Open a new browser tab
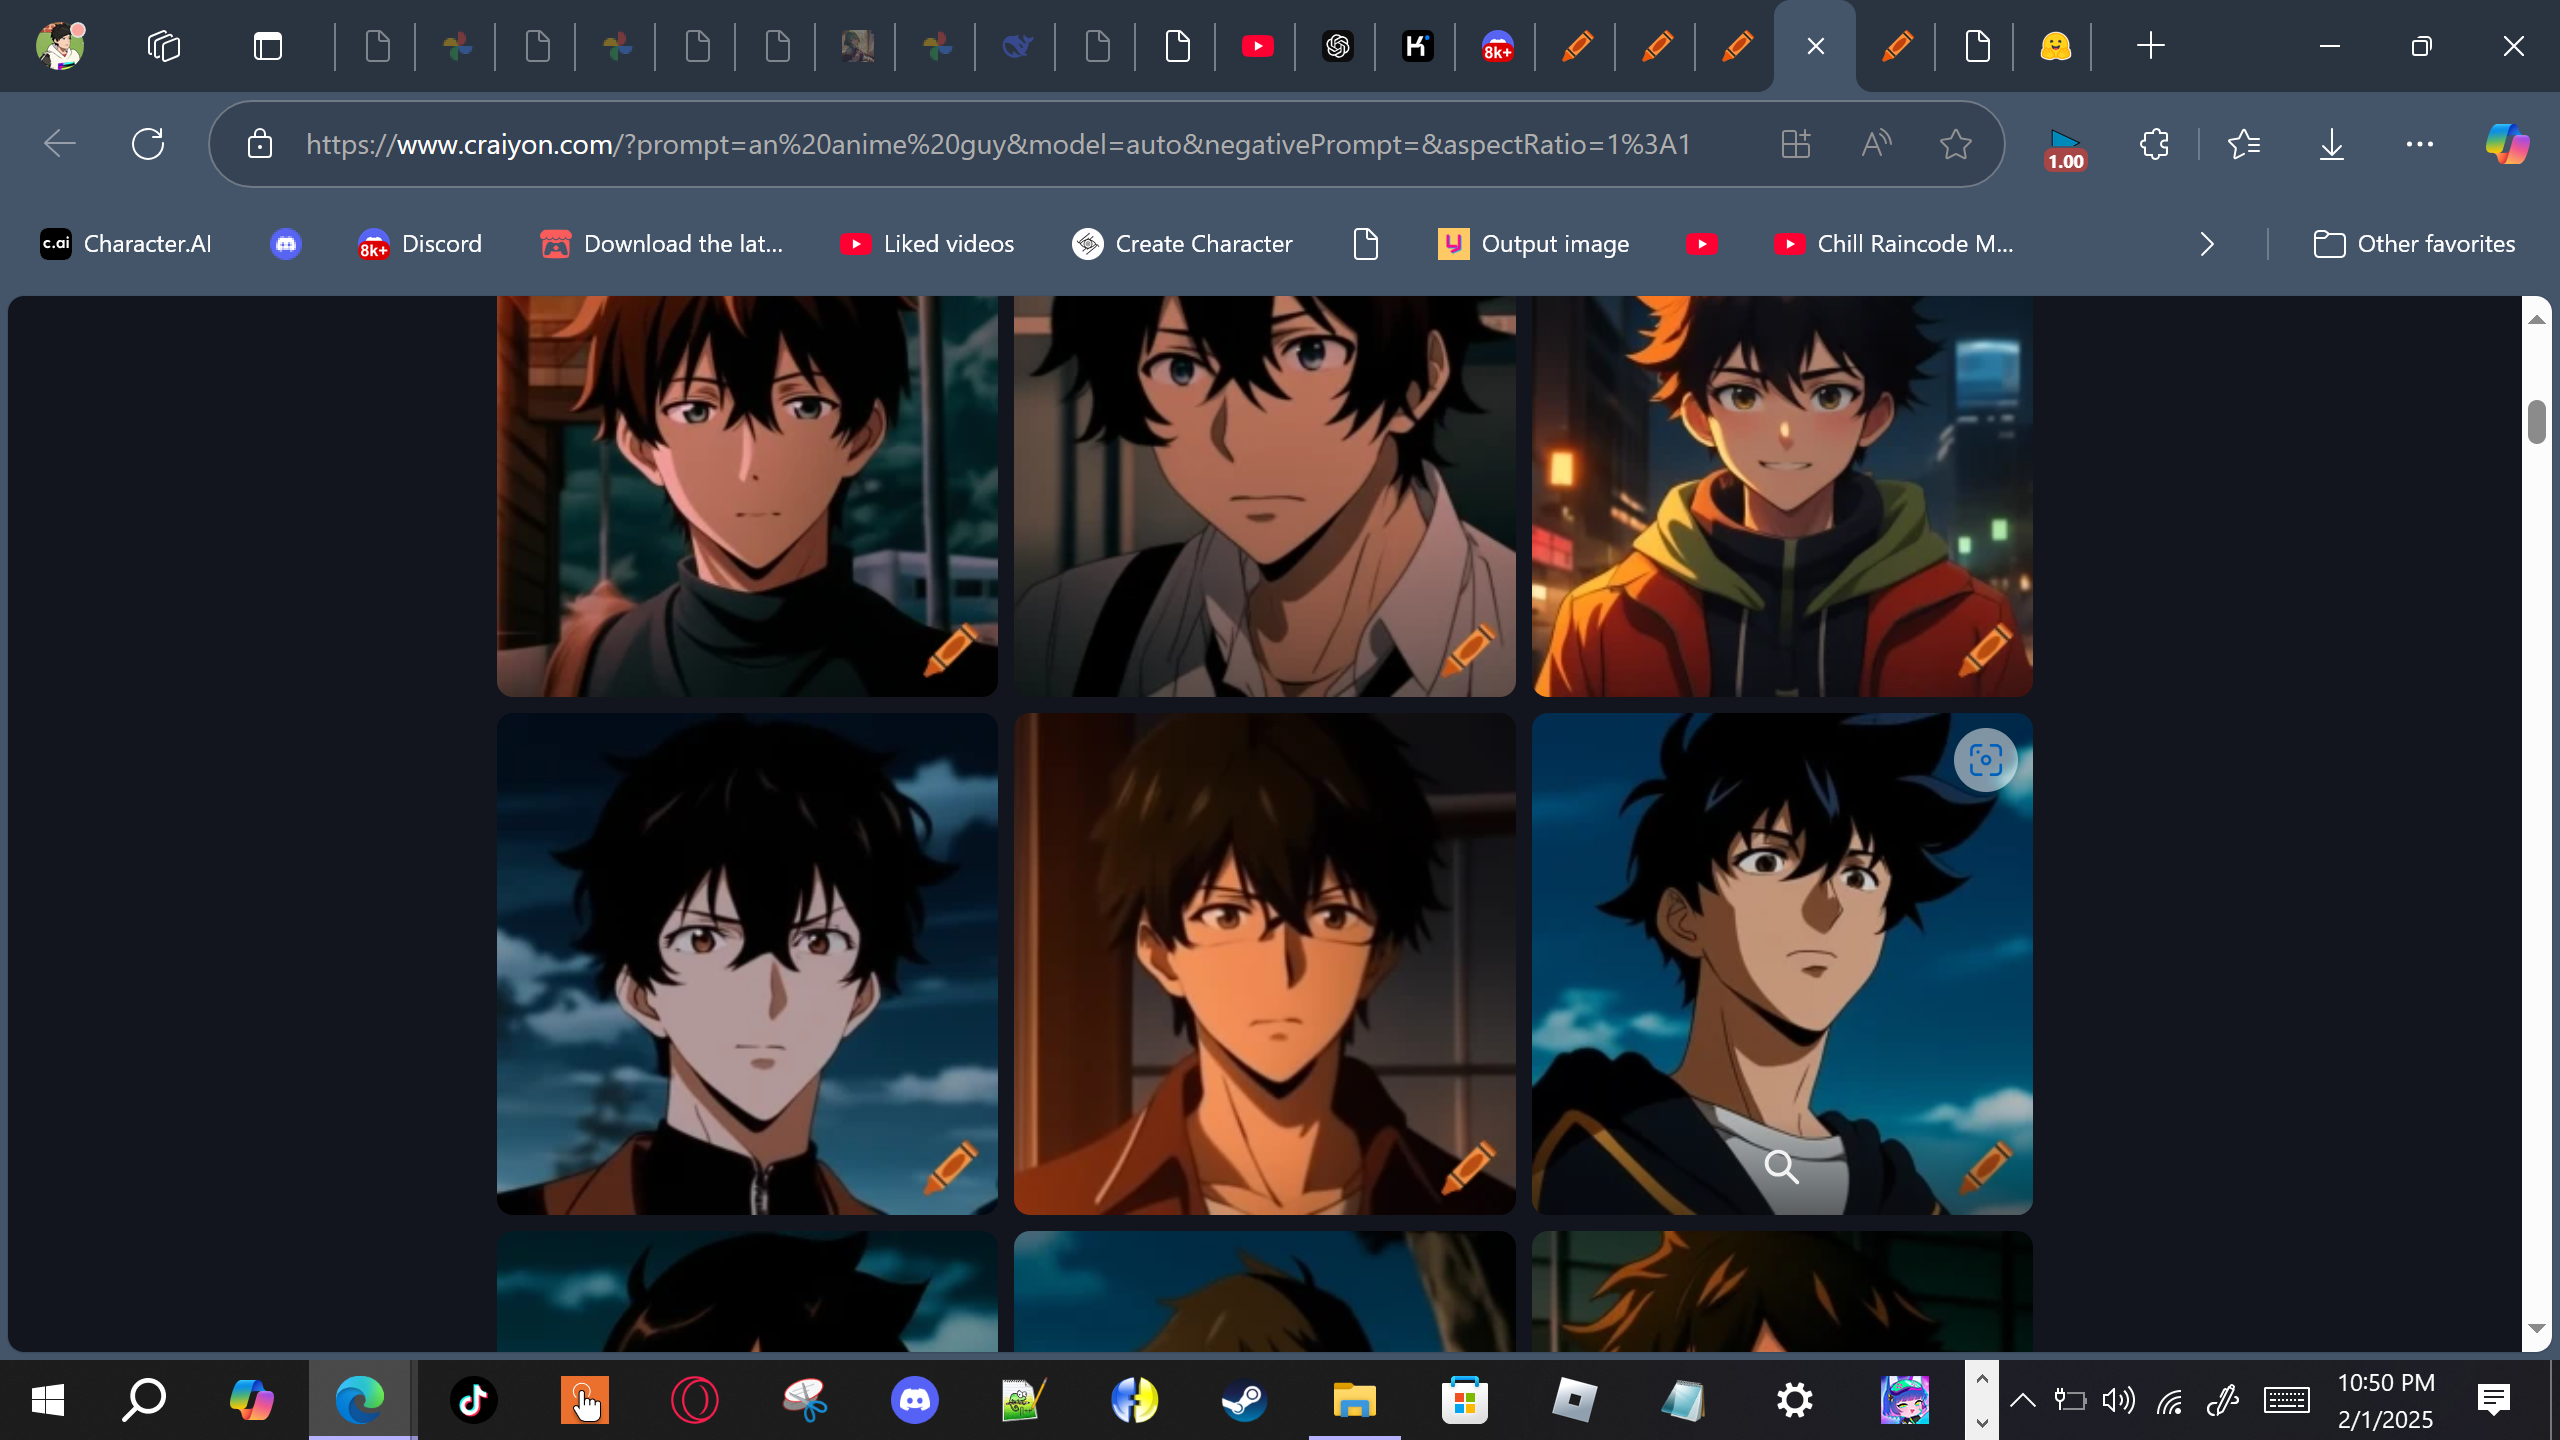Screen dimensions: 2560x1440 tap(2150, 46)
